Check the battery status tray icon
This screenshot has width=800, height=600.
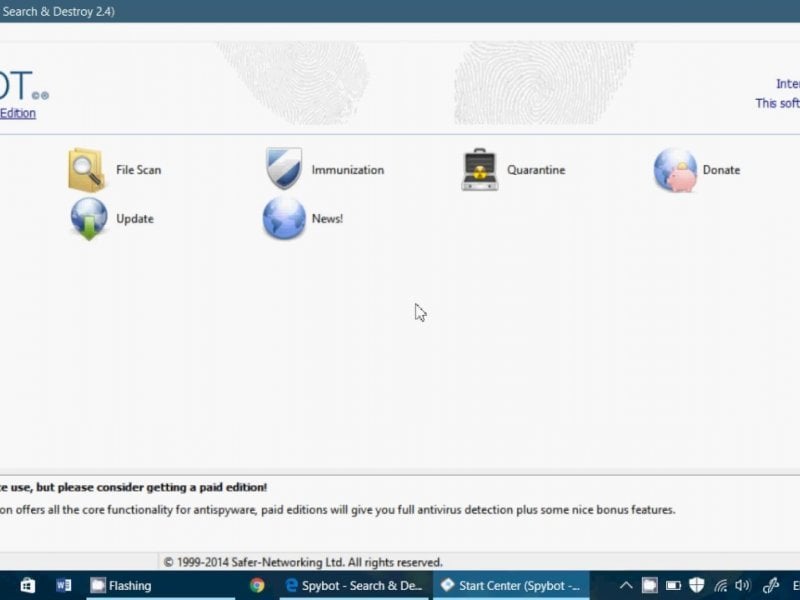click(673, 585)
